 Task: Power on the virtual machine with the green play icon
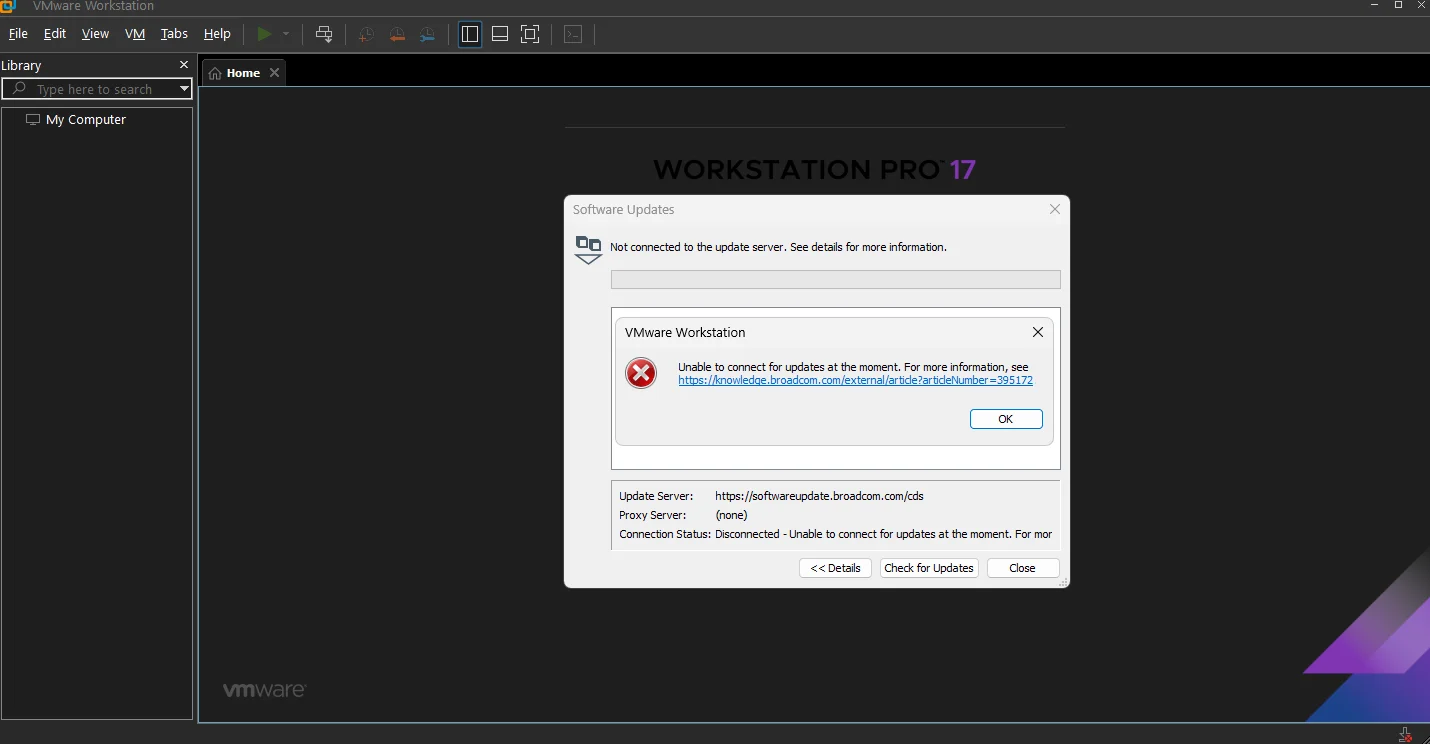(263, 33)
